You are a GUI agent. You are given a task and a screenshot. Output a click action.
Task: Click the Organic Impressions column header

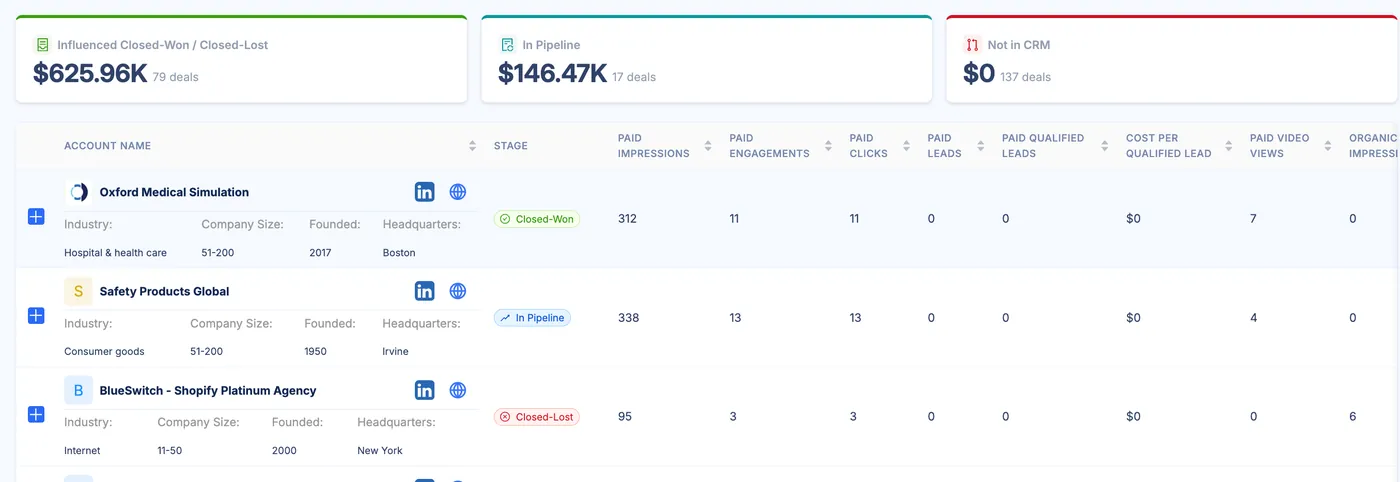pos(1374,146)
